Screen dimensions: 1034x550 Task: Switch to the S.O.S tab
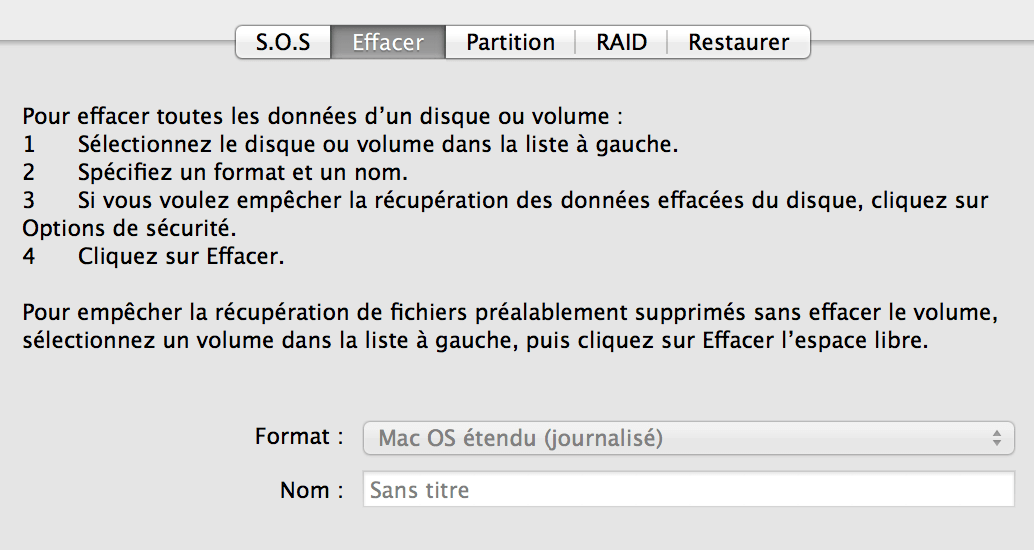[283, 42]
